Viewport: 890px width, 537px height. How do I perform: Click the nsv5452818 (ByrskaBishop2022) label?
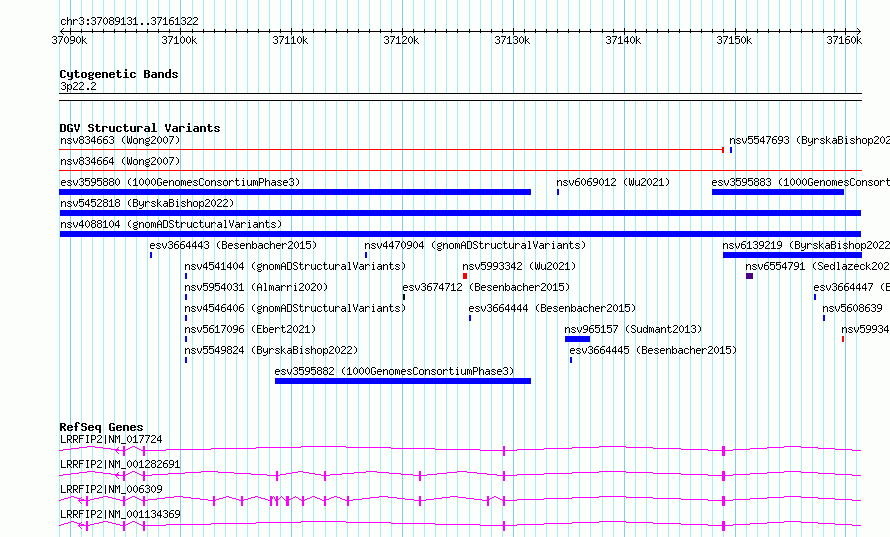click(147, 203)
